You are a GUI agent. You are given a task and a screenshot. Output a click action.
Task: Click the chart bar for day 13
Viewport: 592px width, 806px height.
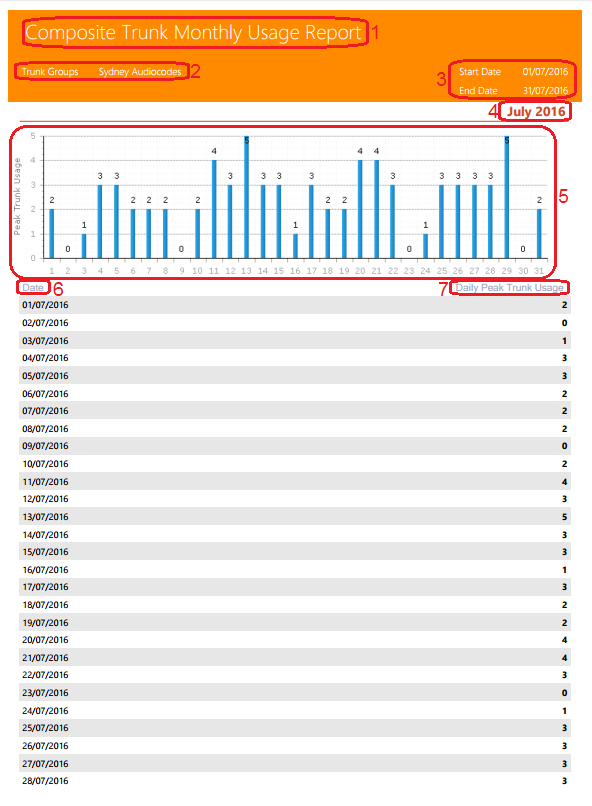247,197
